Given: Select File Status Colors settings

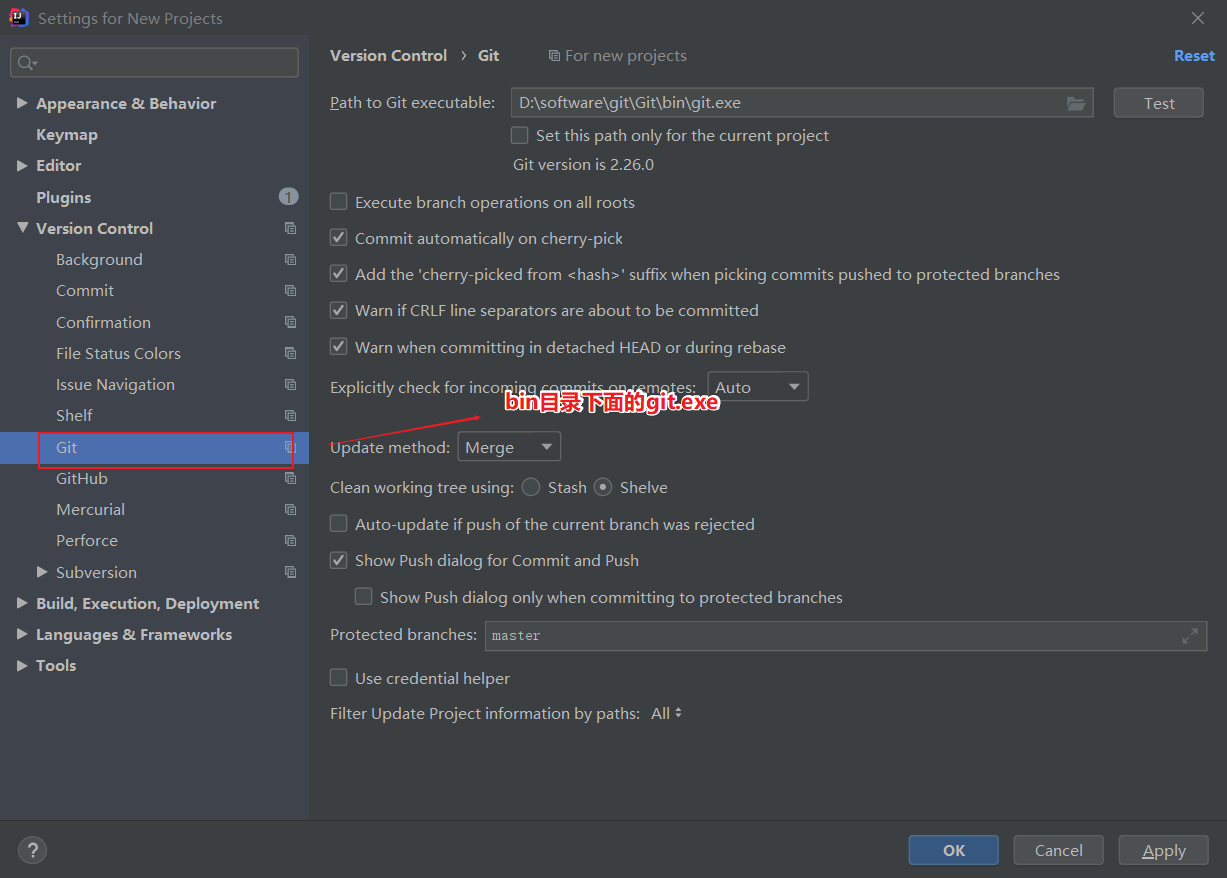Looking at the screenshot, I should 118,353.
